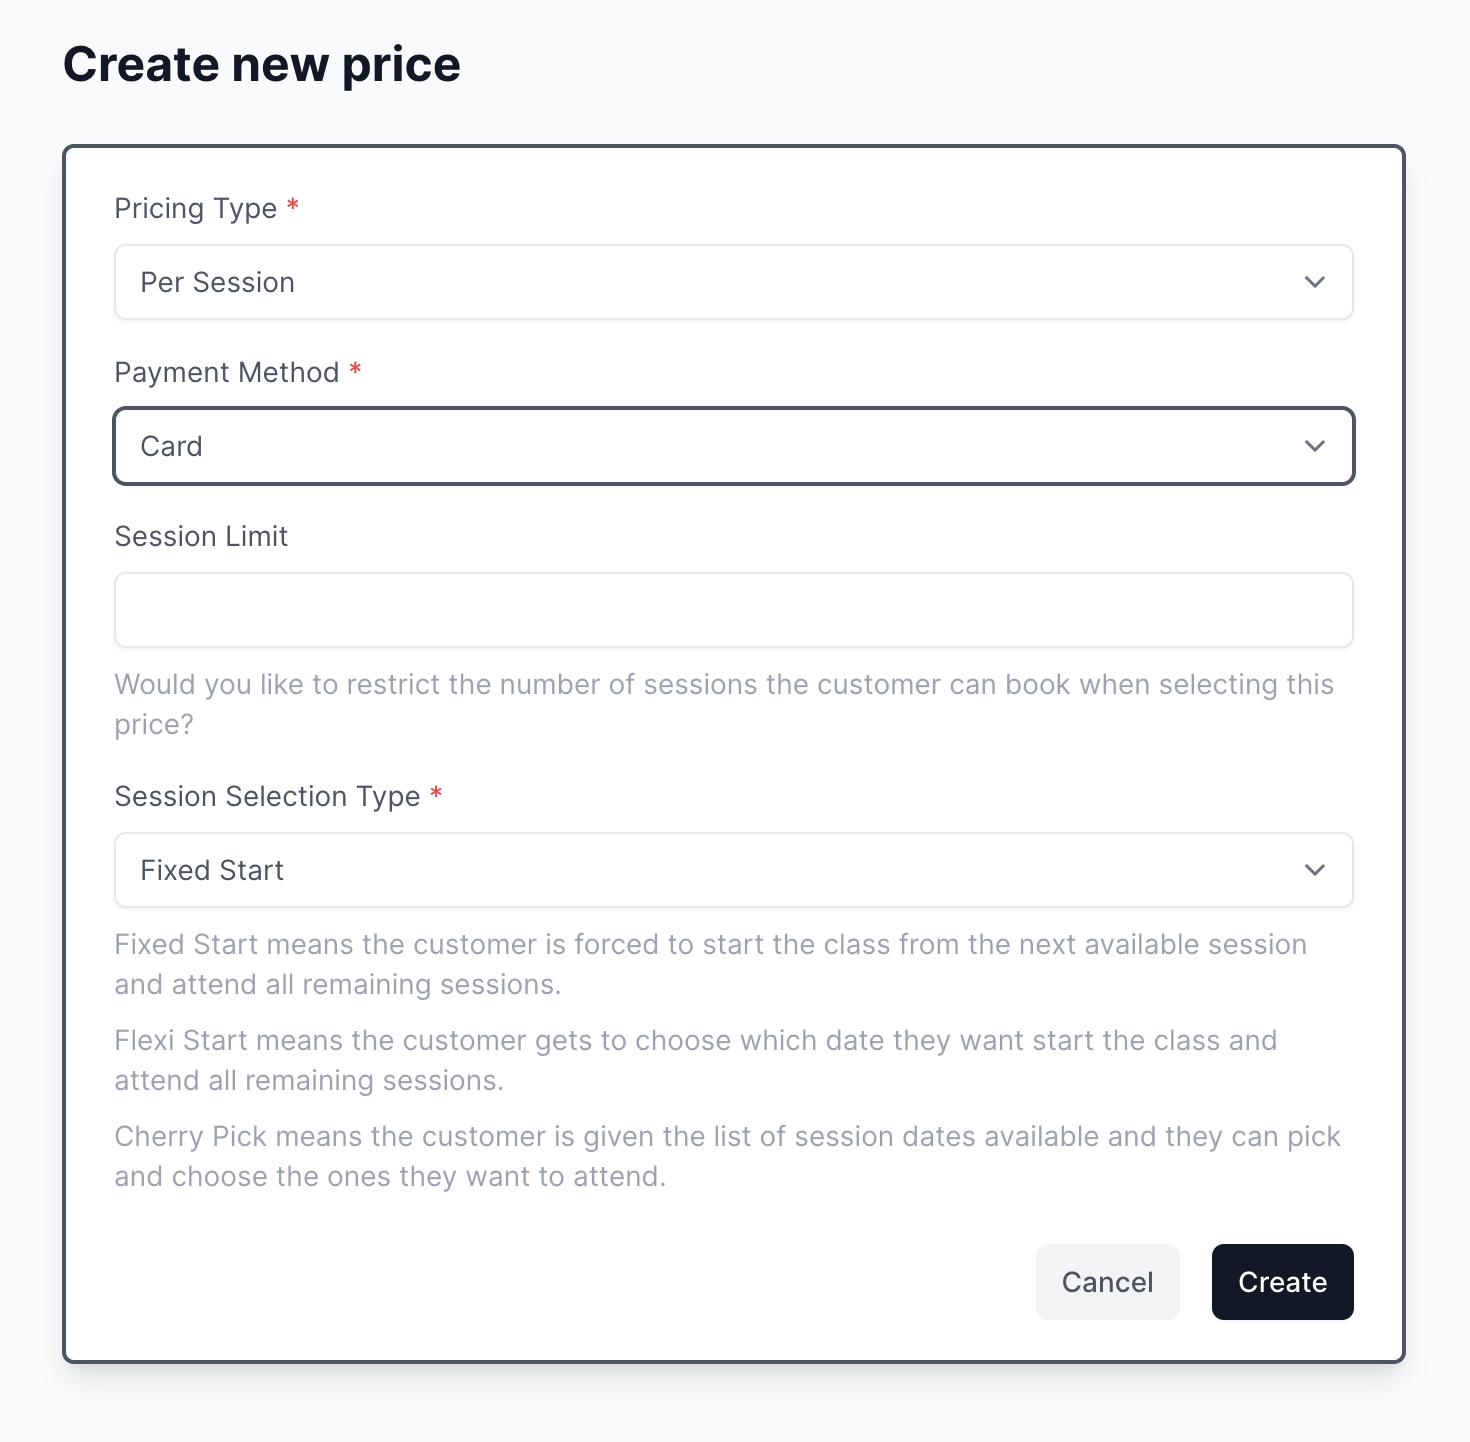Click the "Create new price" heading
Image resolution: width=1470 pixels, height=1442 pixels.
[x=262, y=63]
